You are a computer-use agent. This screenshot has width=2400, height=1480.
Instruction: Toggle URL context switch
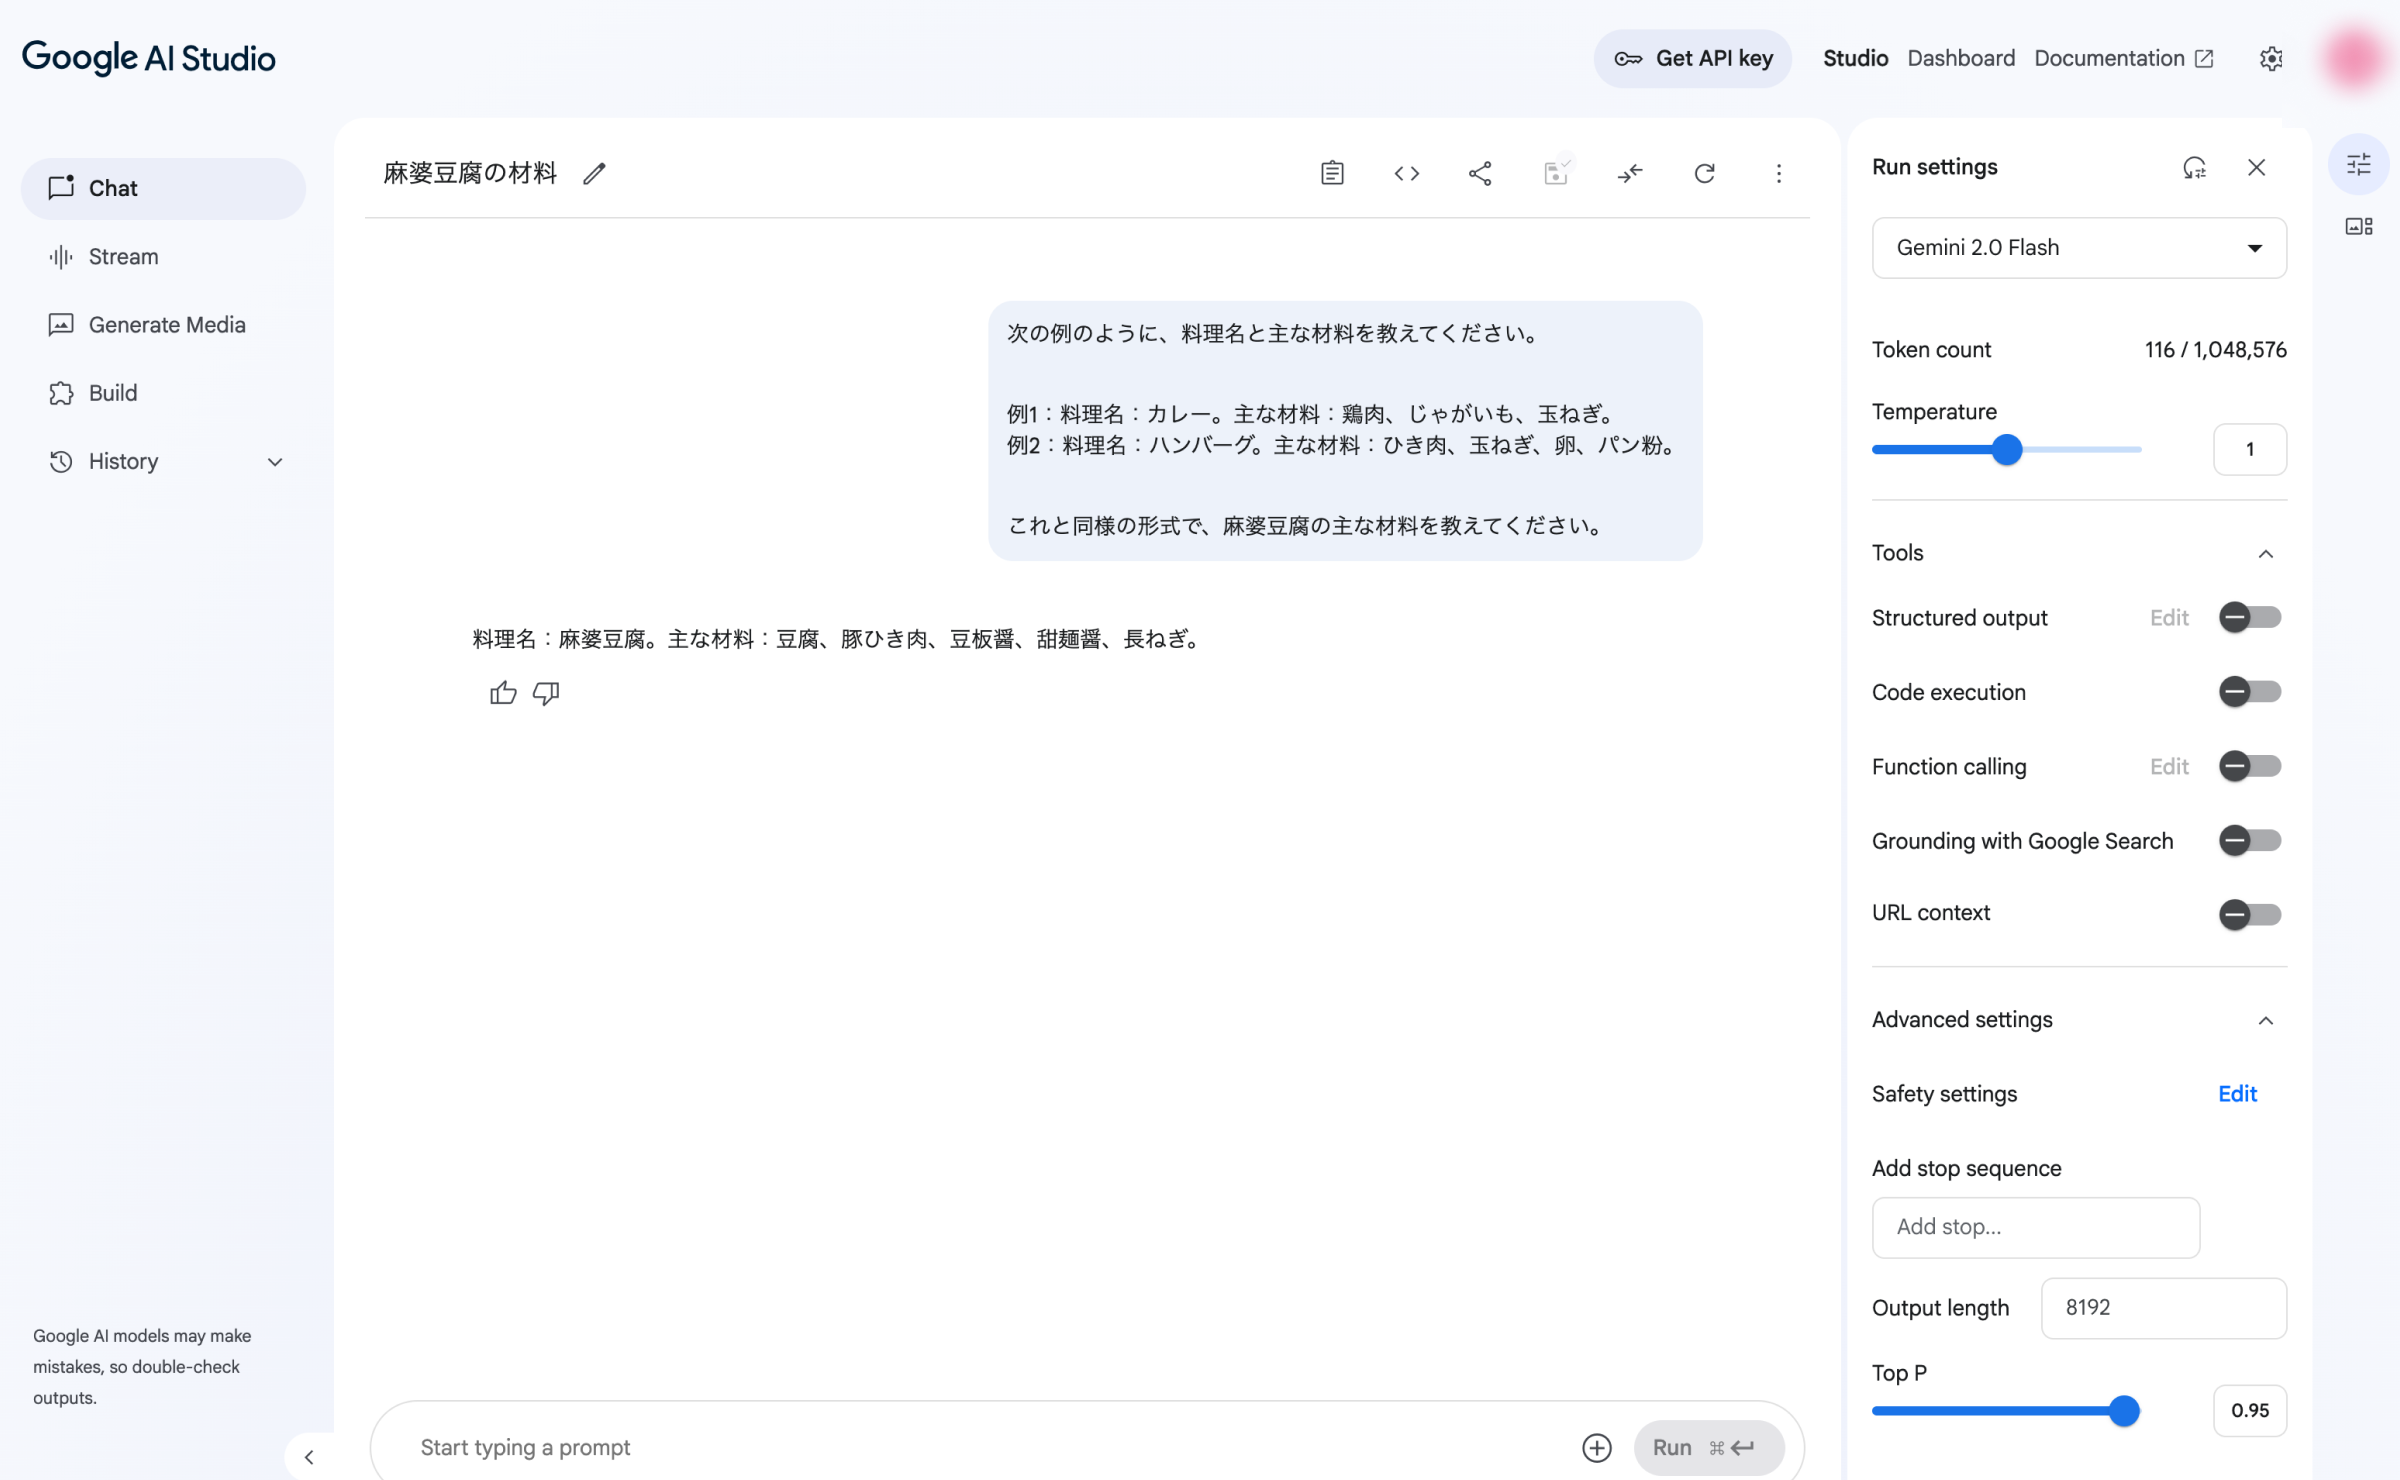(x=2250, y=914)
